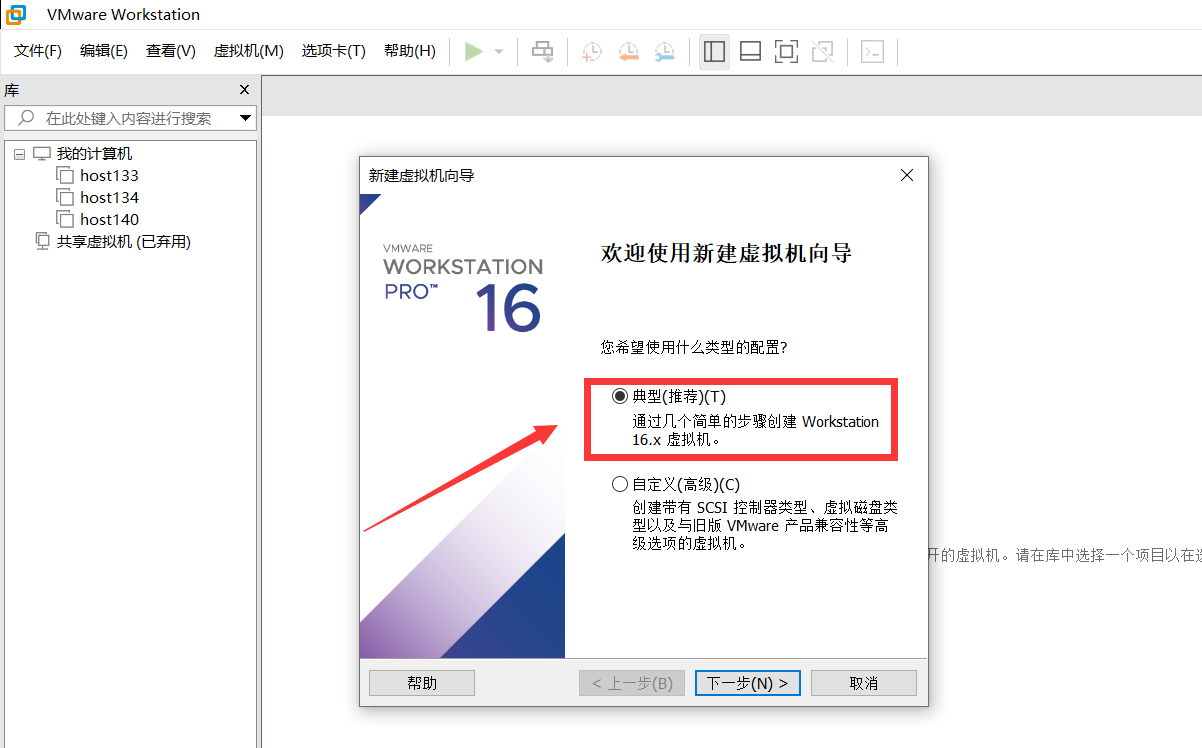Click the shared VMs icon in tree
This screenshot has height=748, width=1202.
[42, 241]
